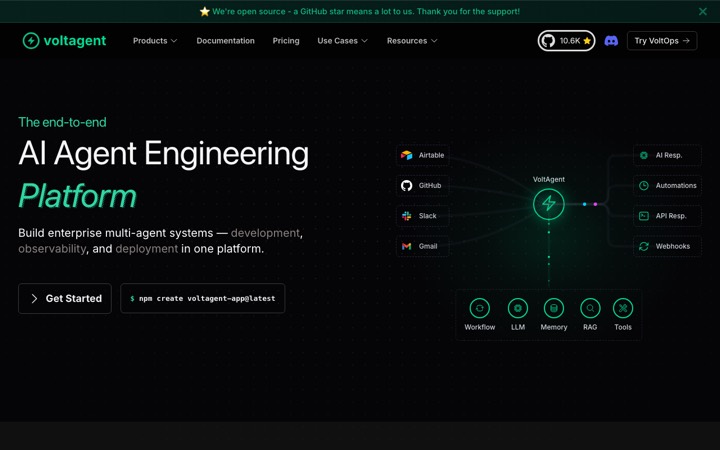Viewport: 720px width, 450px height.
Task: Click the 10.6K star count text
Action: coord(570,41)
